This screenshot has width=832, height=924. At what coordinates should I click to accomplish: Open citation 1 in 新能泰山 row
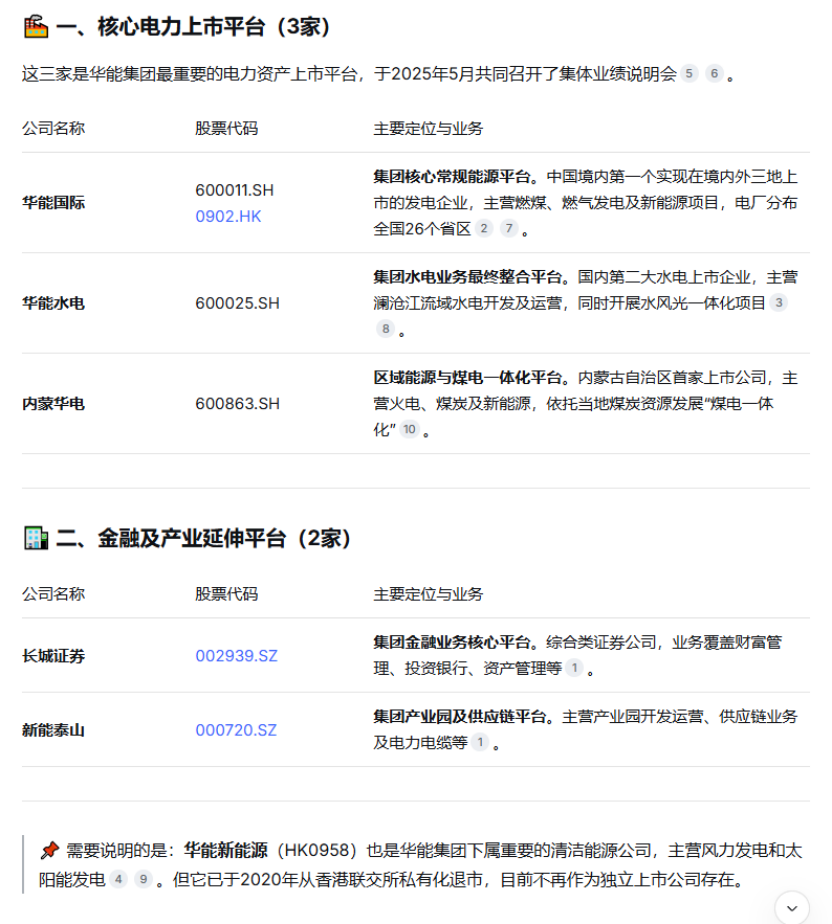pyautogui.click(x=480, y=742)
